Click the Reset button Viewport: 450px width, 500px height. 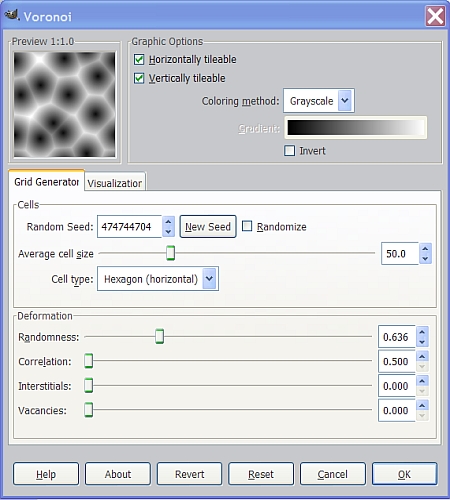pyautogui.click(x=261, y=474)
